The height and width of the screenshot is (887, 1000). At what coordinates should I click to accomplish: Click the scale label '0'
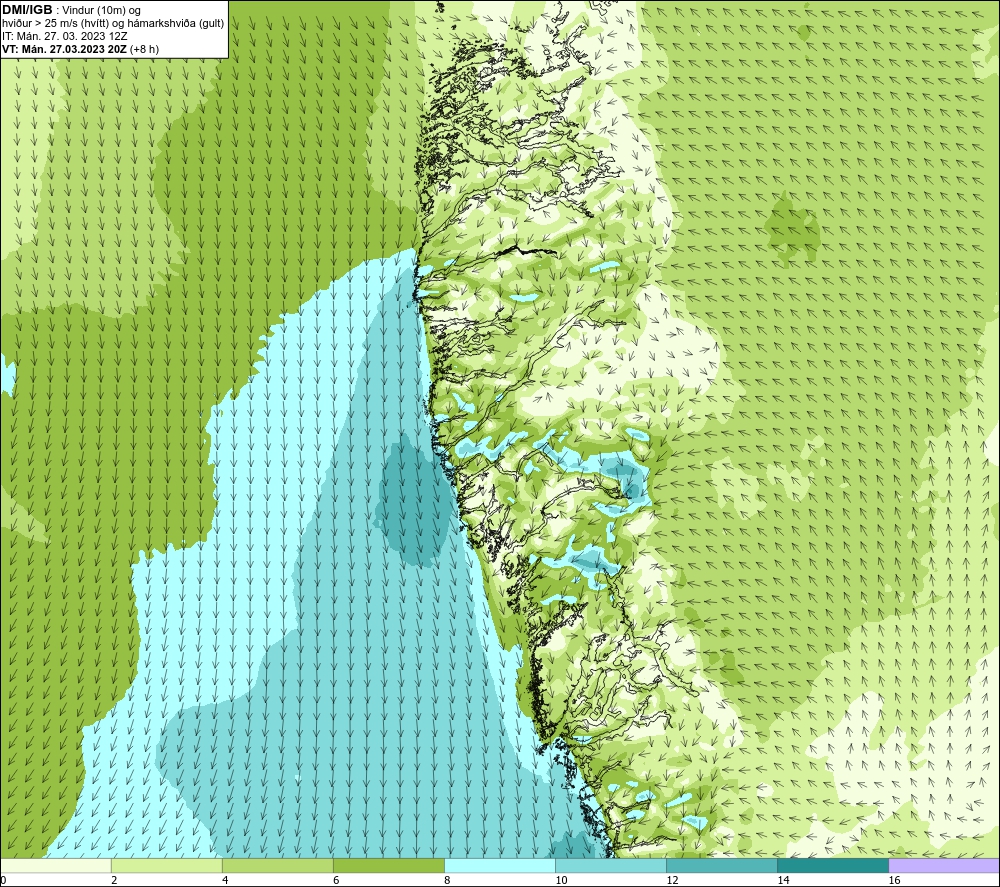point(3,881)
